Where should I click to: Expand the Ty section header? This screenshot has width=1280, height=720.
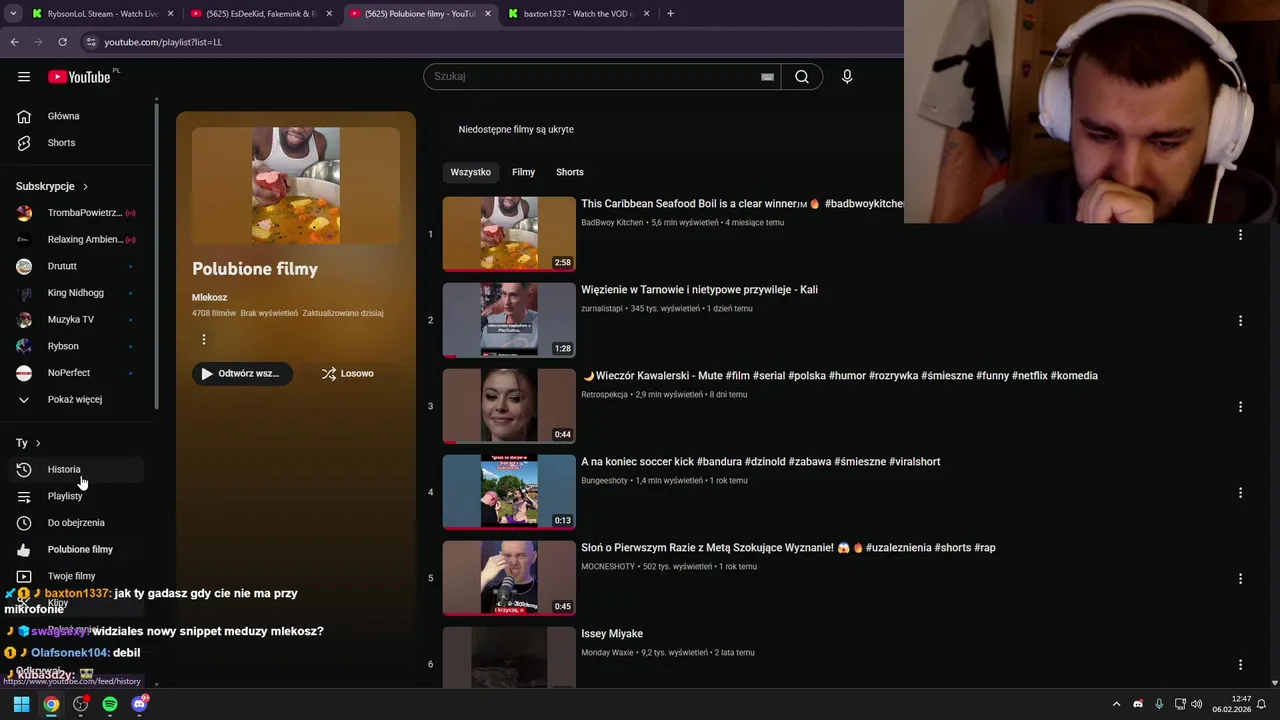point(28,443)
